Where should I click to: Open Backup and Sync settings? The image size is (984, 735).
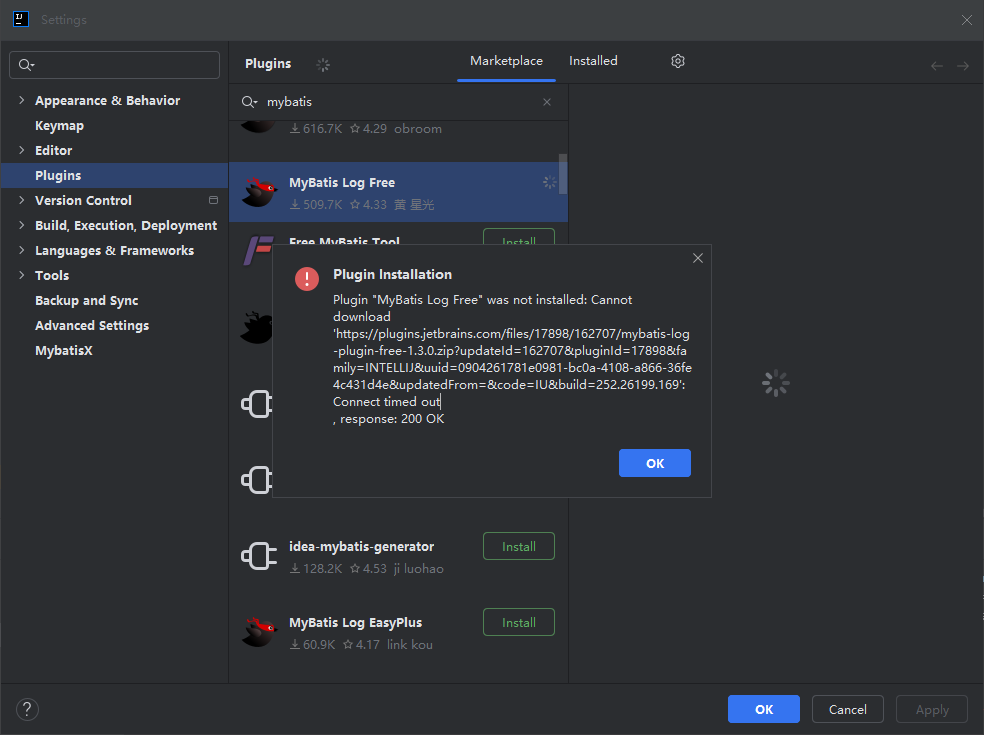point(87,301)
